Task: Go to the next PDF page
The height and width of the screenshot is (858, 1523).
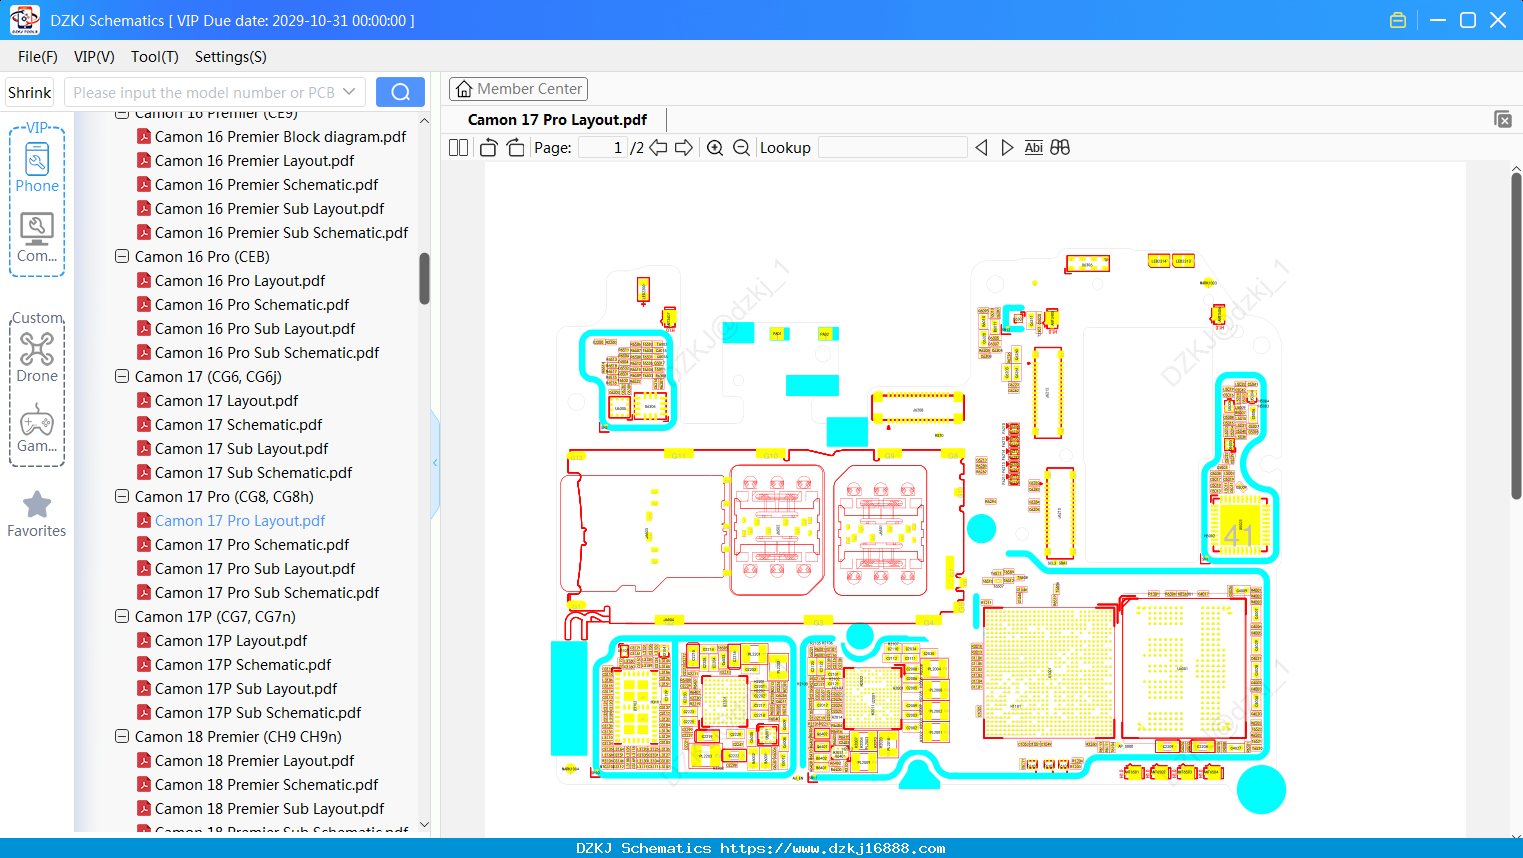Action: pyautogui.click(x=684, y=148)
